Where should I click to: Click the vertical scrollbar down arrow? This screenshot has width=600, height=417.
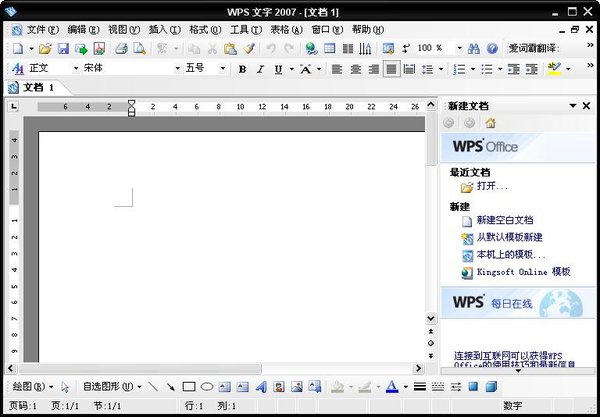(x=430, y=318)
